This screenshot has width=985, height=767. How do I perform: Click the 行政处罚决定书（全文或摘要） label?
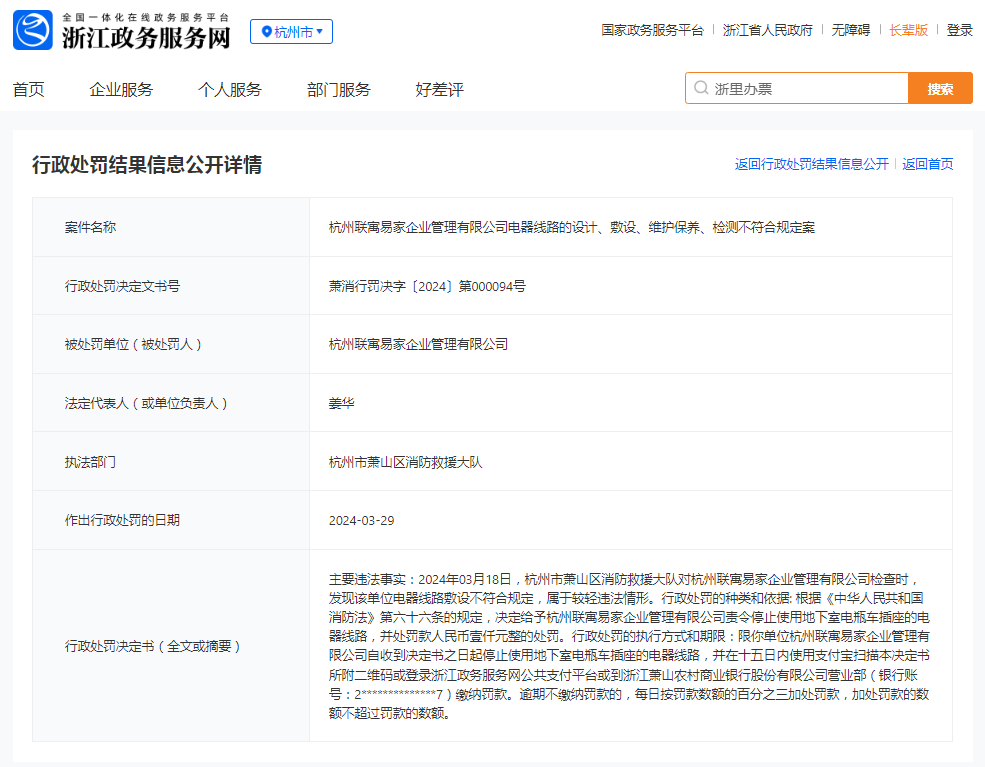point(153,646)
